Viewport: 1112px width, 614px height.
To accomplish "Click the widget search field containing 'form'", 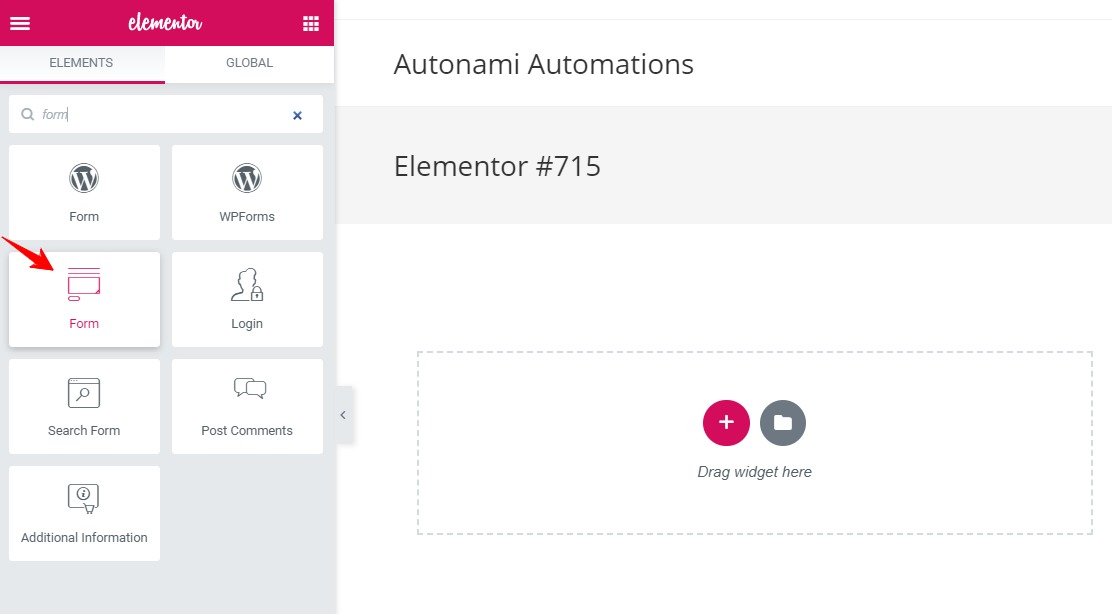I will pos(165,114).
